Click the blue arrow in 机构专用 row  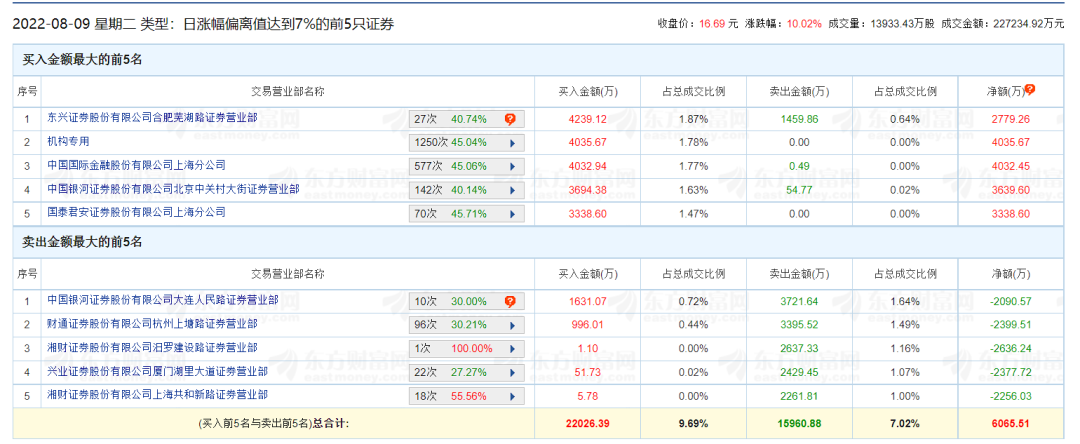(x=513, y=142)
